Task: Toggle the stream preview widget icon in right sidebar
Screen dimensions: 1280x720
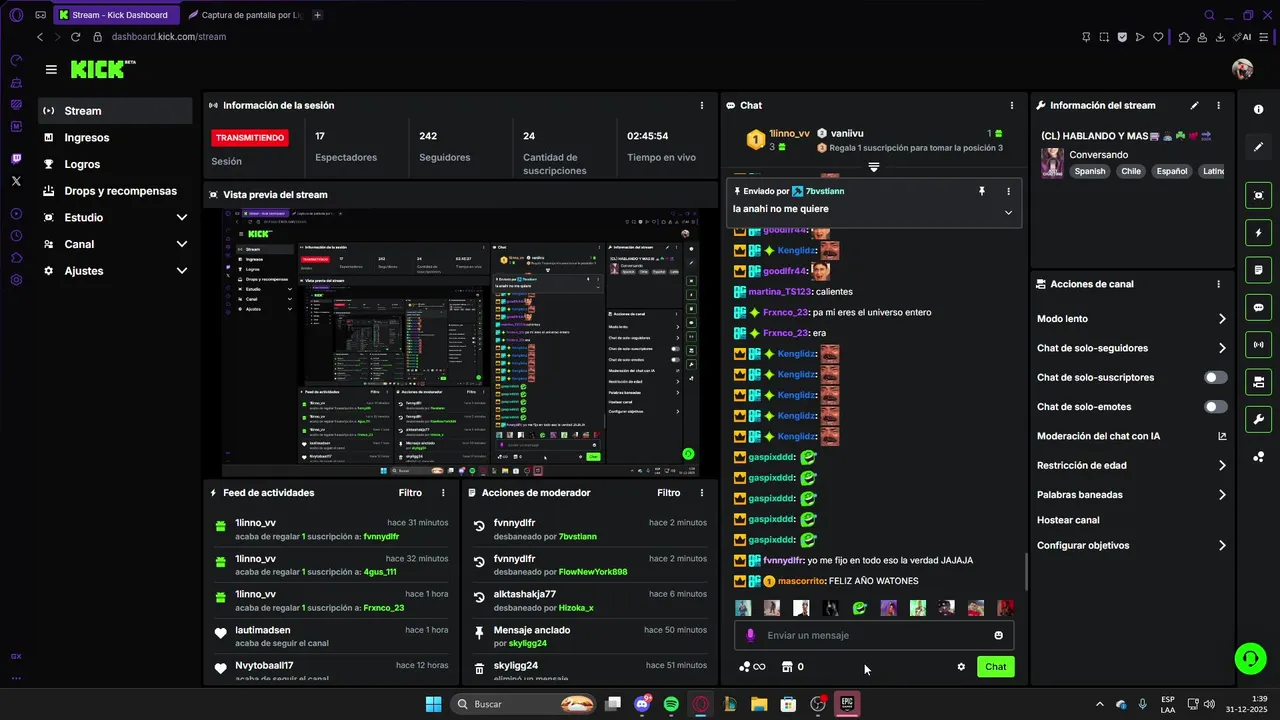Action: point(1258,195)
